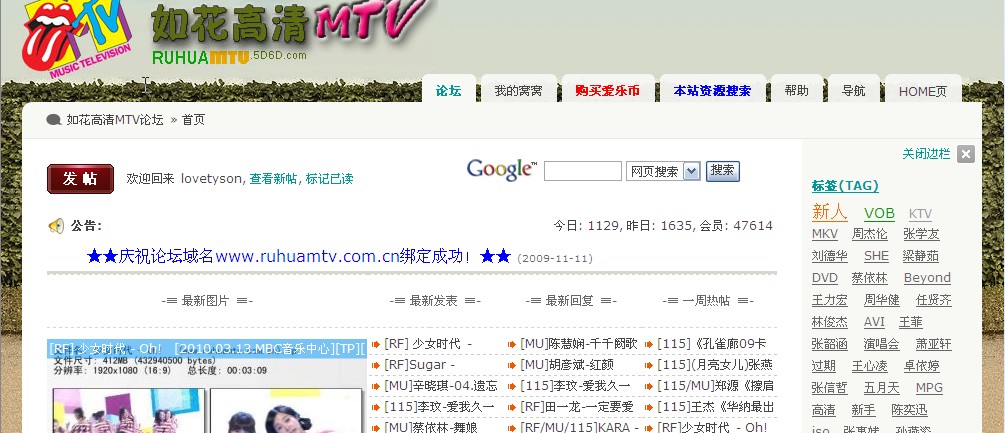Click the orange arrow before [RF]Sugar post
The height and width of the screenshot is (433, 1005).
click(x=376, y=365)
